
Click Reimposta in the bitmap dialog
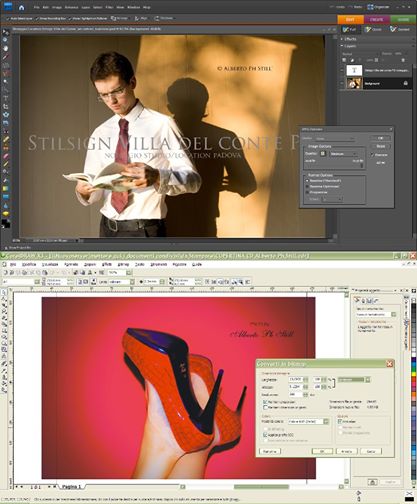click(x=270, y=451)
